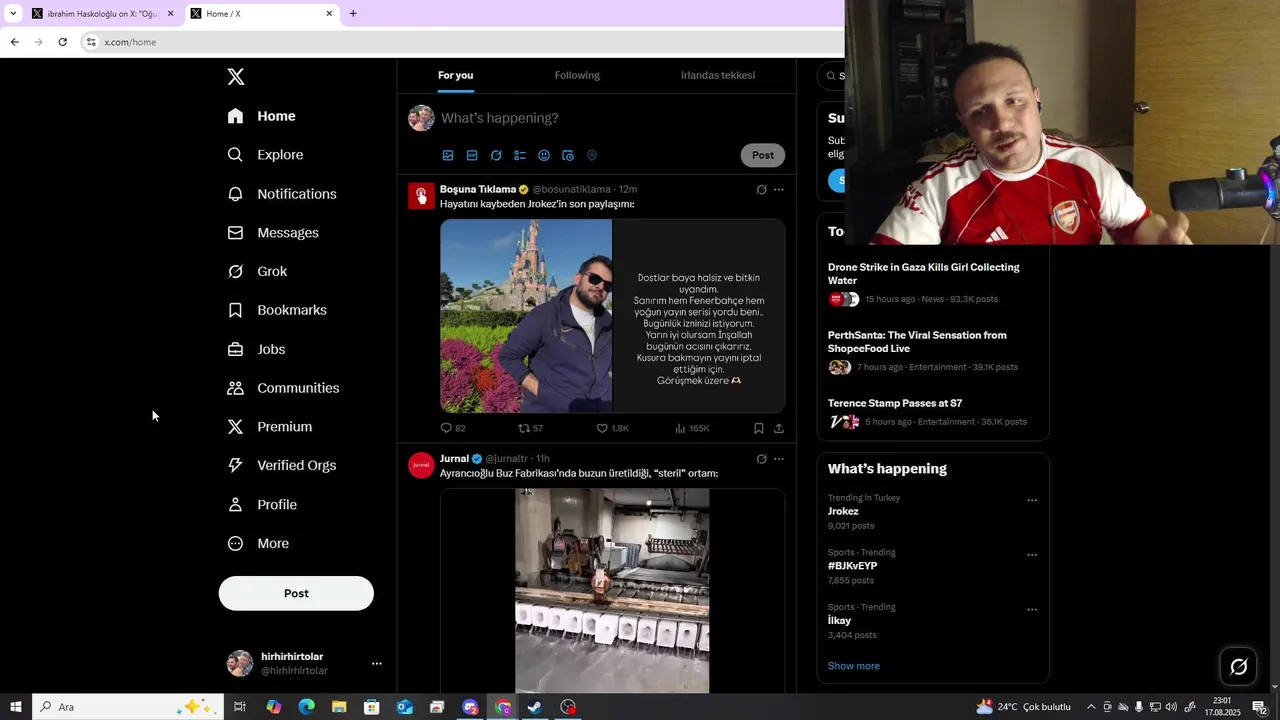Open more options on Boşuna Tıklama post
This screenshot has width=1280, height=720.
(779, 189)
